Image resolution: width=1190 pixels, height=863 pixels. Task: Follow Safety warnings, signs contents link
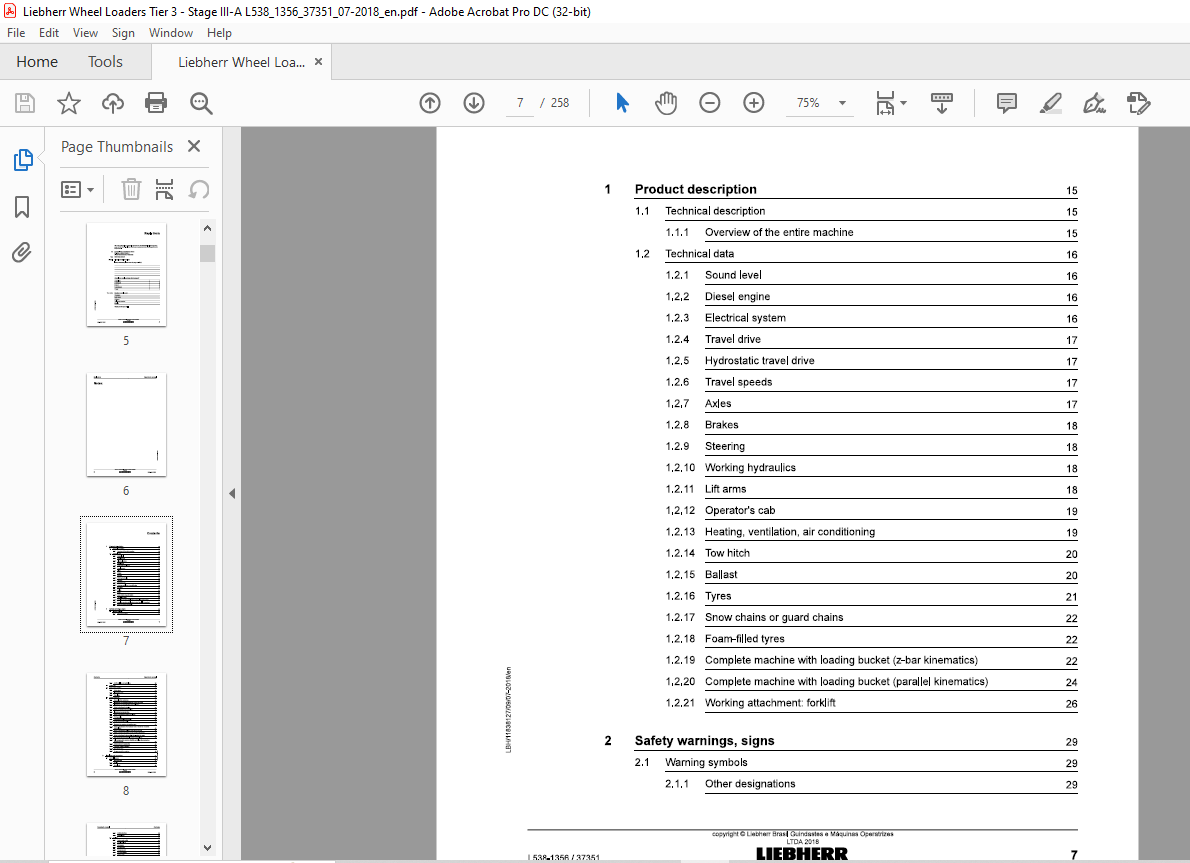pyautogui.click(x=704, y=741)
